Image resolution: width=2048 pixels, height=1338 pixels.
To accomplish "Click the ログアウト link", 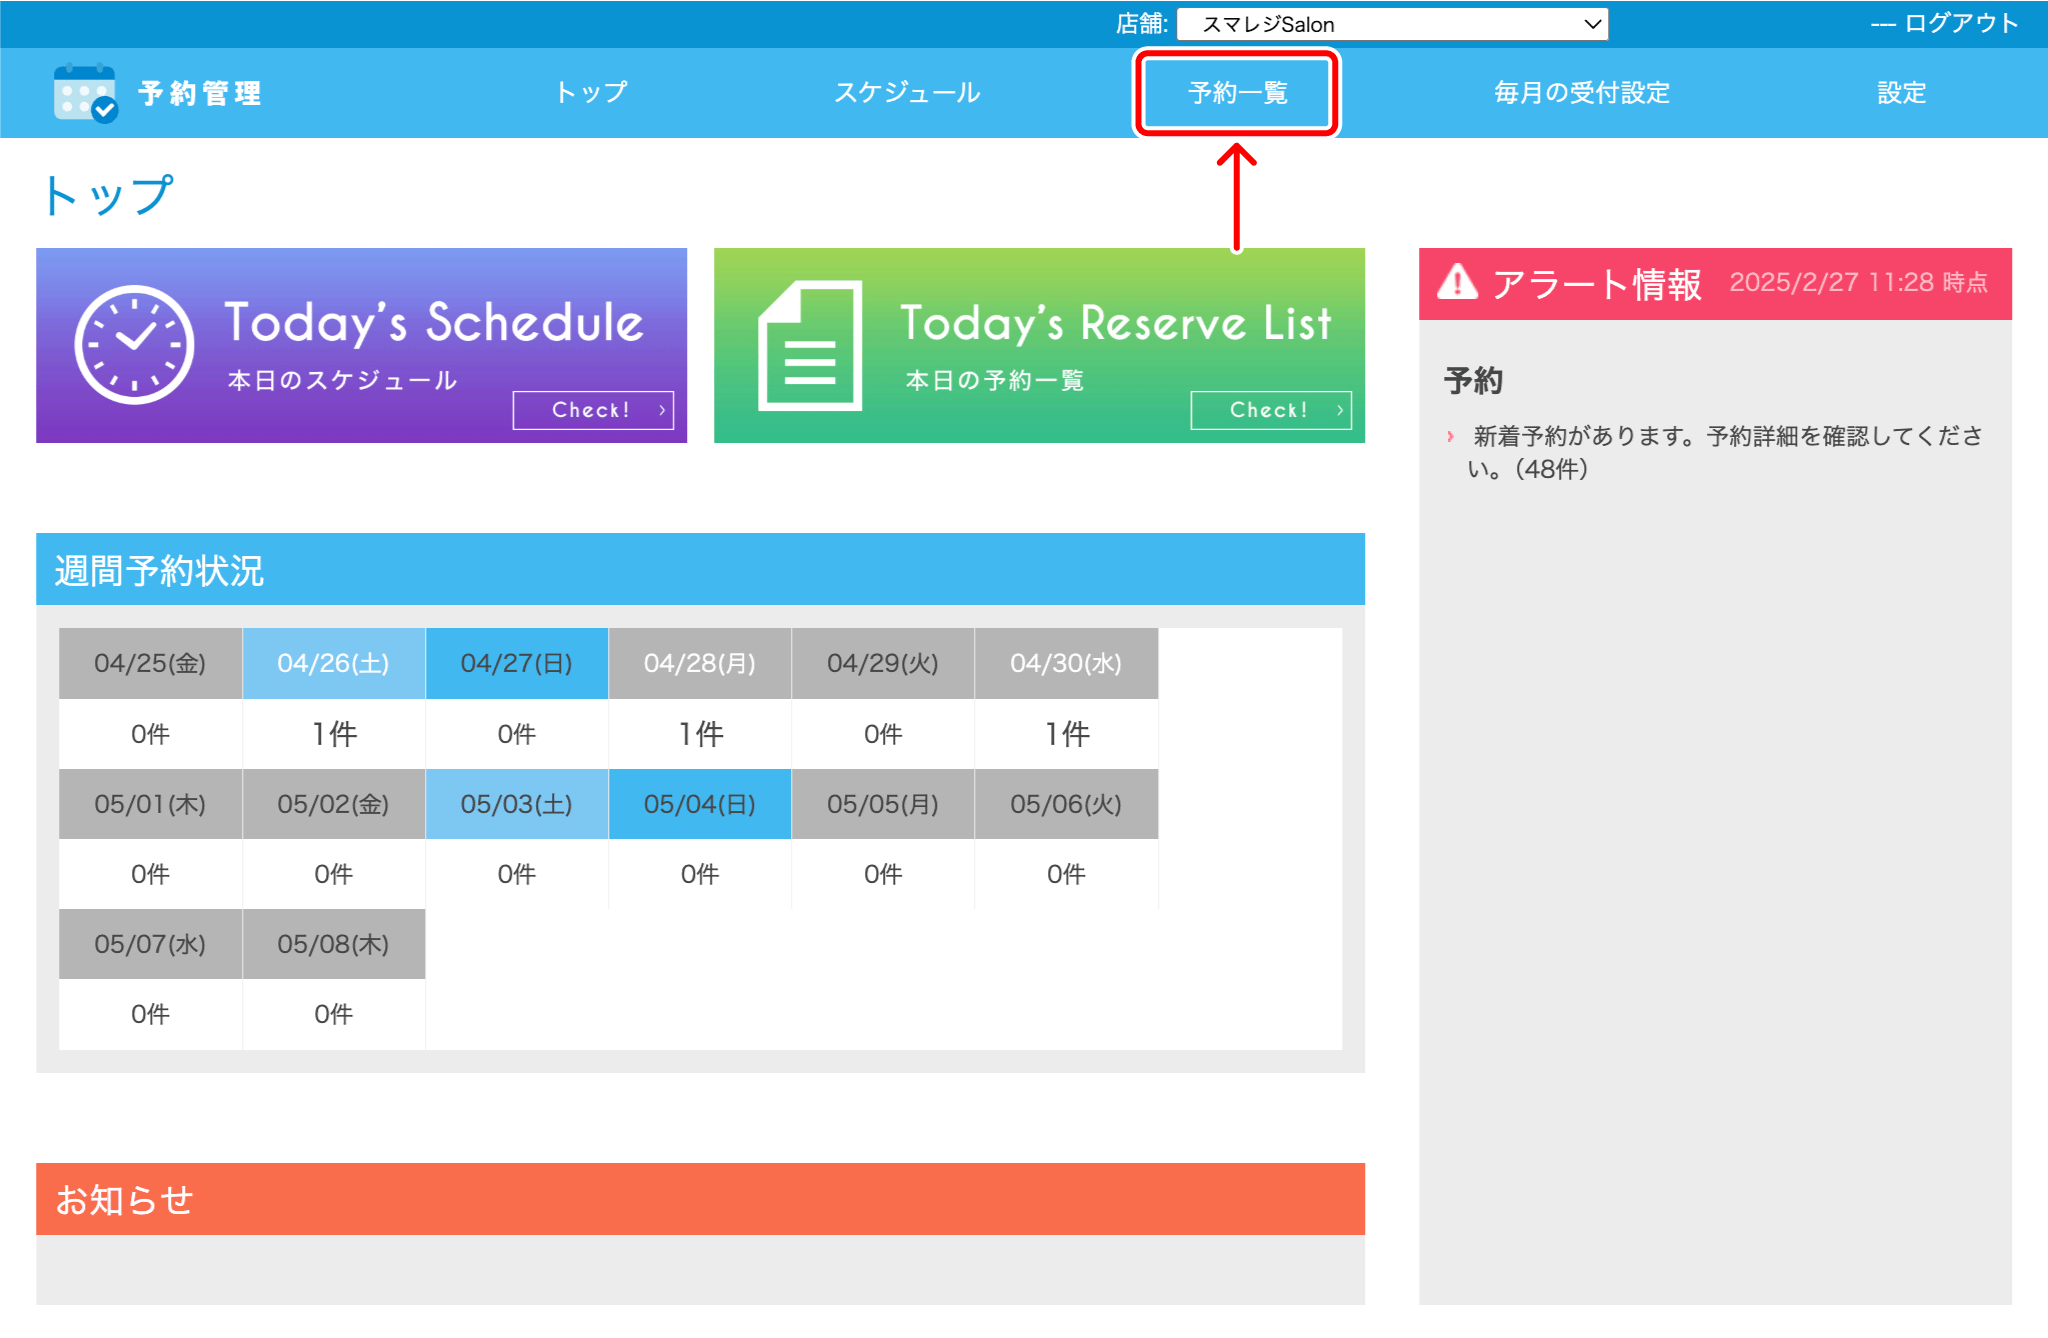I will point(1960,24).
